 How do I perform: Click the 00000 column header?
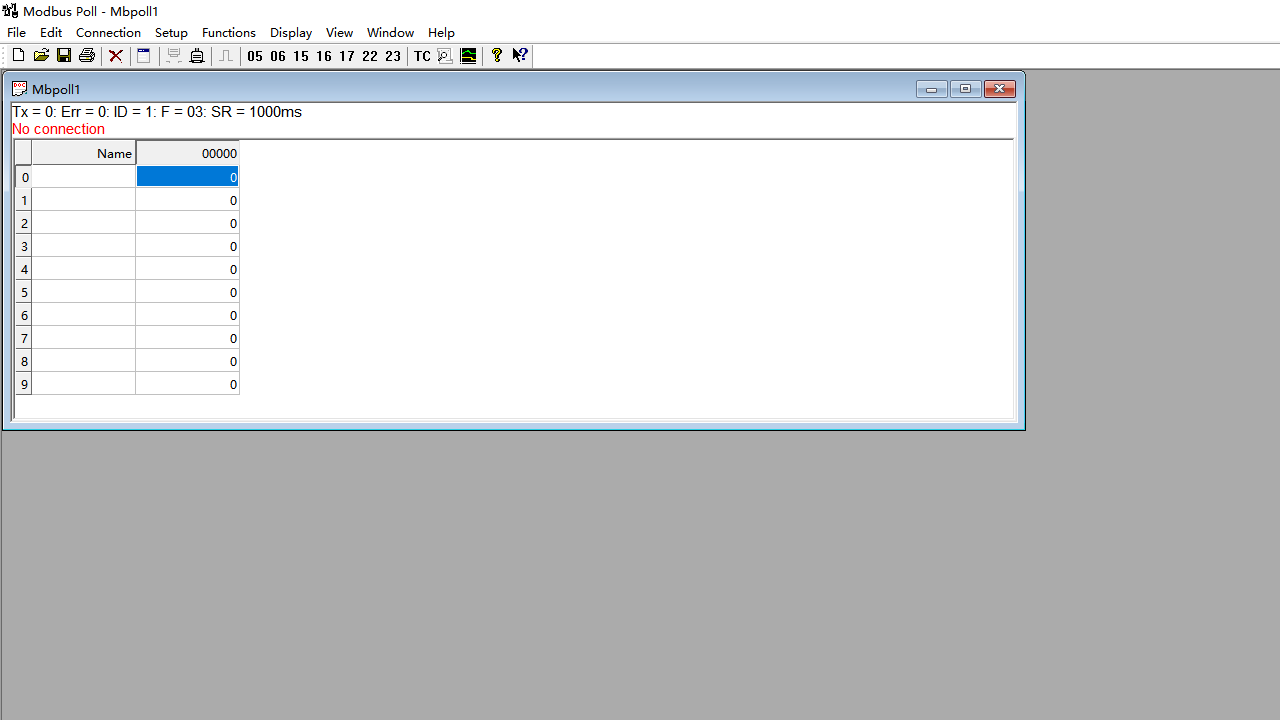[x=187, y=153]
